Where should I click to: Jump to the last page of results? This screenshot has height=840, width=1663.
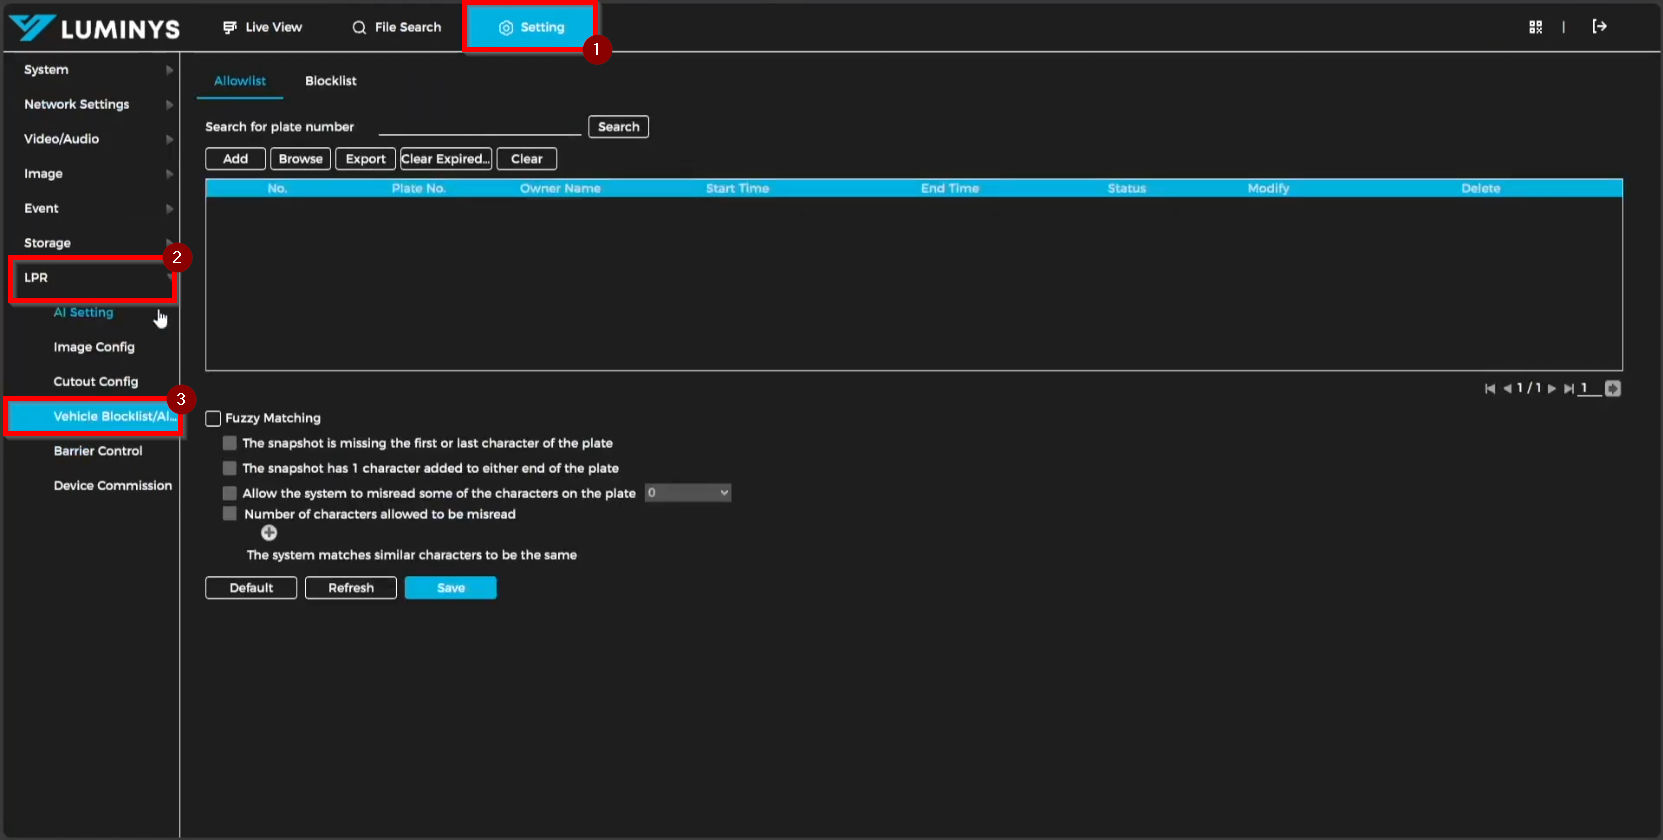click(1568, 389)
